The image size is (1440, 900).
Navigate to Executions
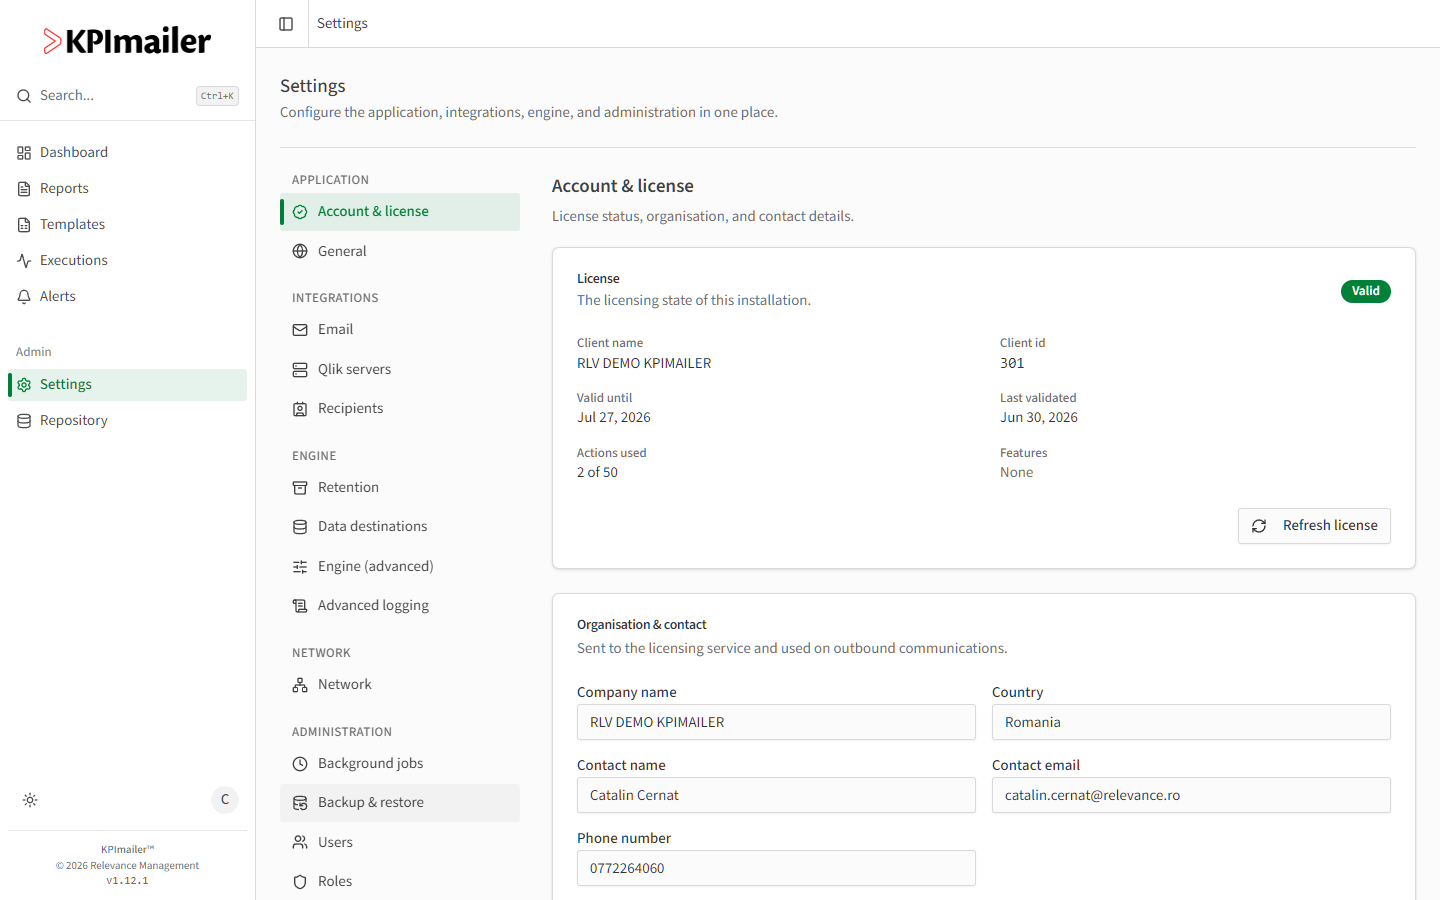coord(128,261)
